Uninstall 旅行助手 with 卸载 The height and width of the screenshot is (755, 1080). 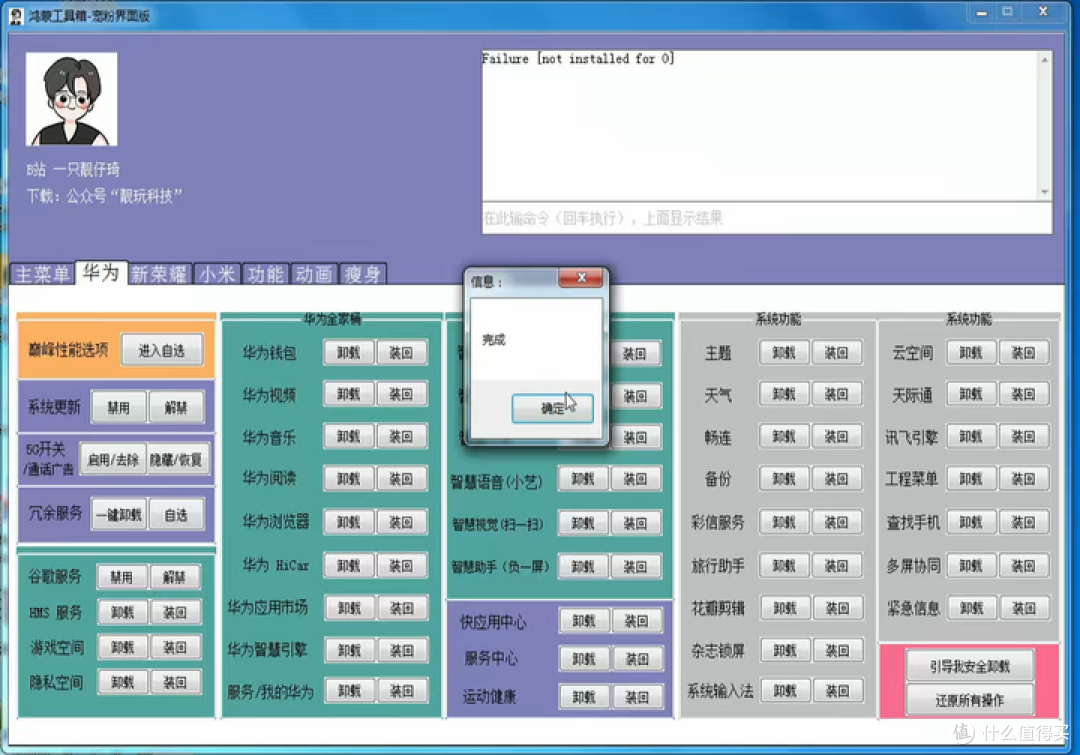[784, 566]
